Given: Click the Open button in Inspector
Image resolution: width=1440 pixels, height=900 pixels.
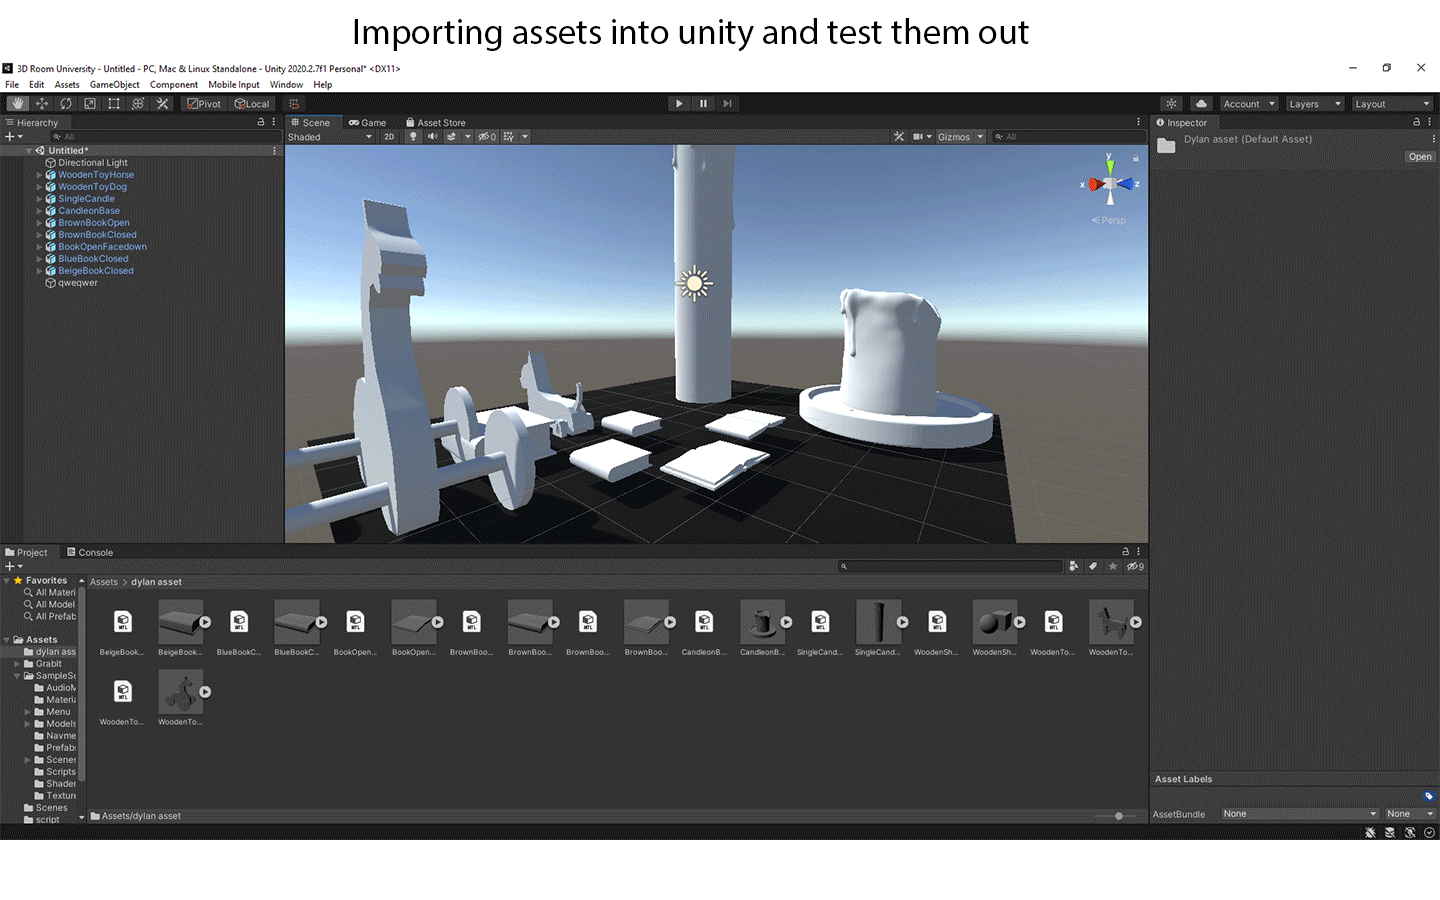Looking at the screenshot, I should [x=1420, y=157].
